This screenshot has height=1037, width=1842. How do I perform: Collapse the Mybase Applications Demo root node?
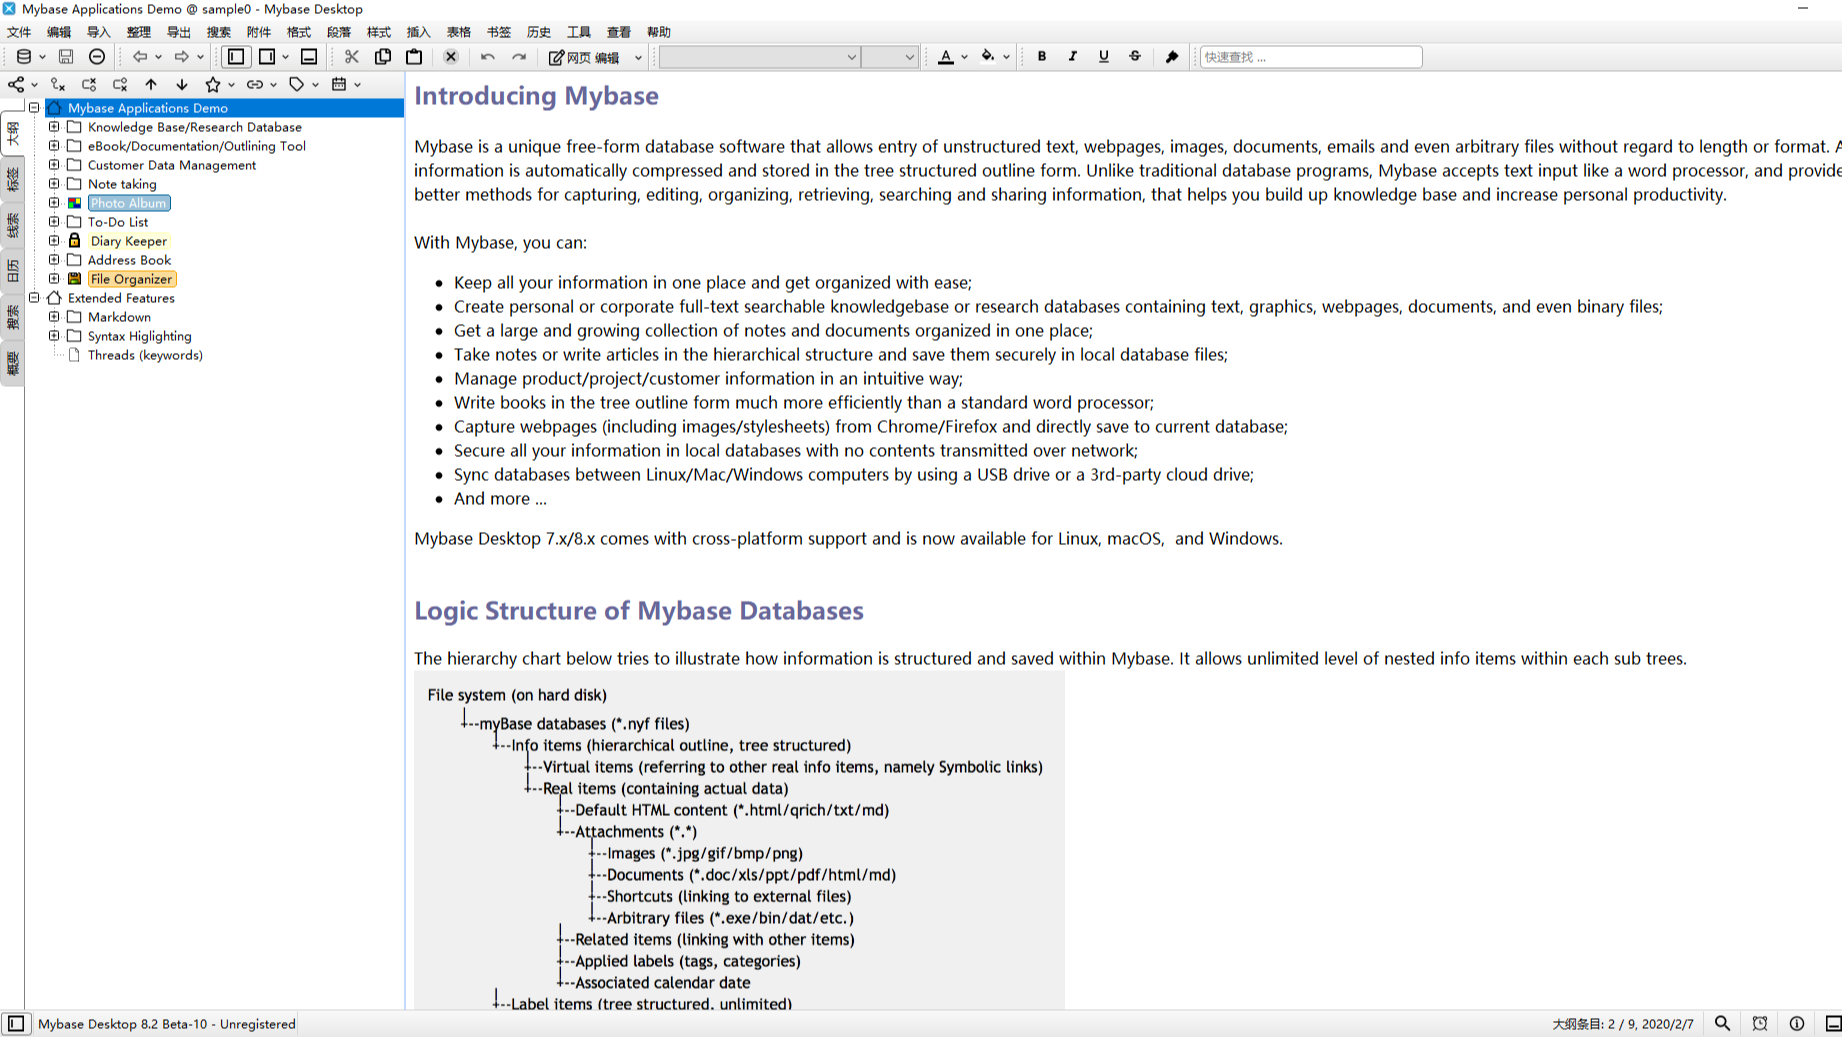coord(34,108)
